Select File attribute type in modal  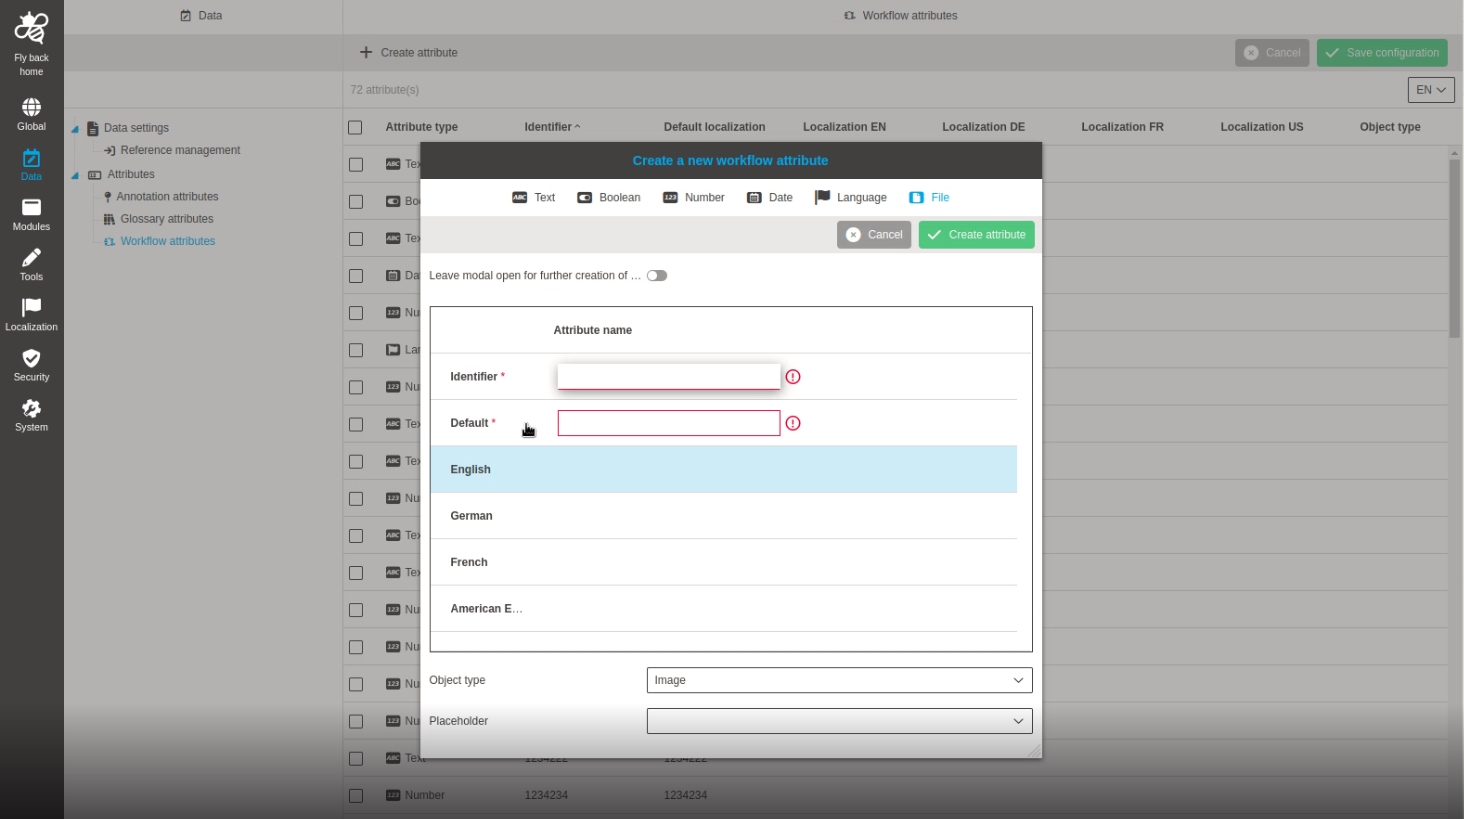click(929, 197)
